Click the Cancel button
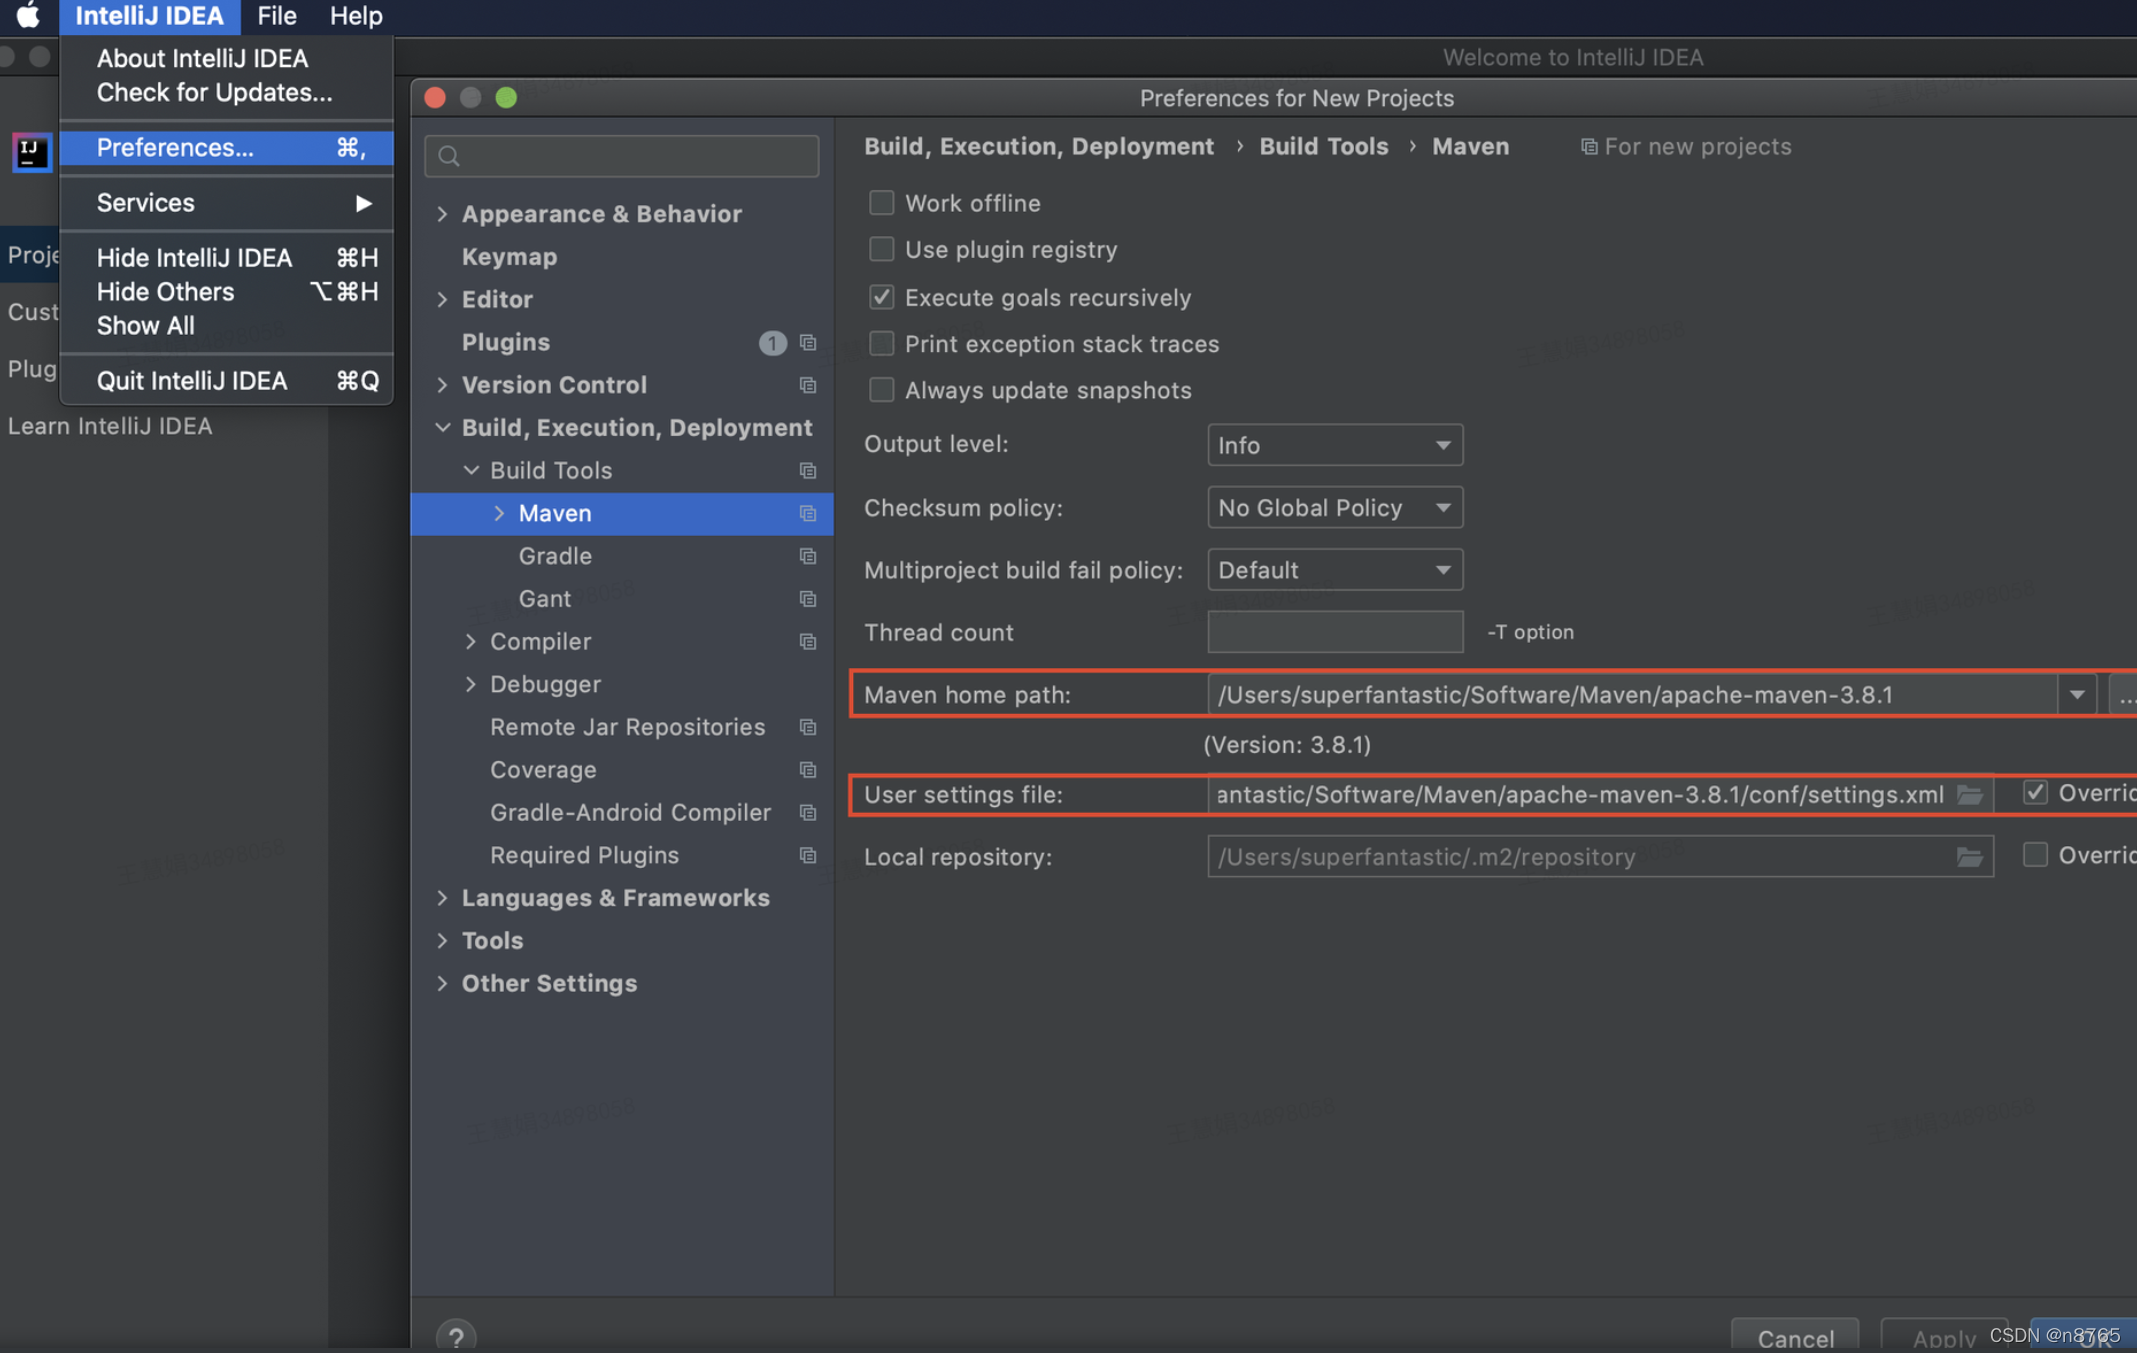 [1795, 1337]
